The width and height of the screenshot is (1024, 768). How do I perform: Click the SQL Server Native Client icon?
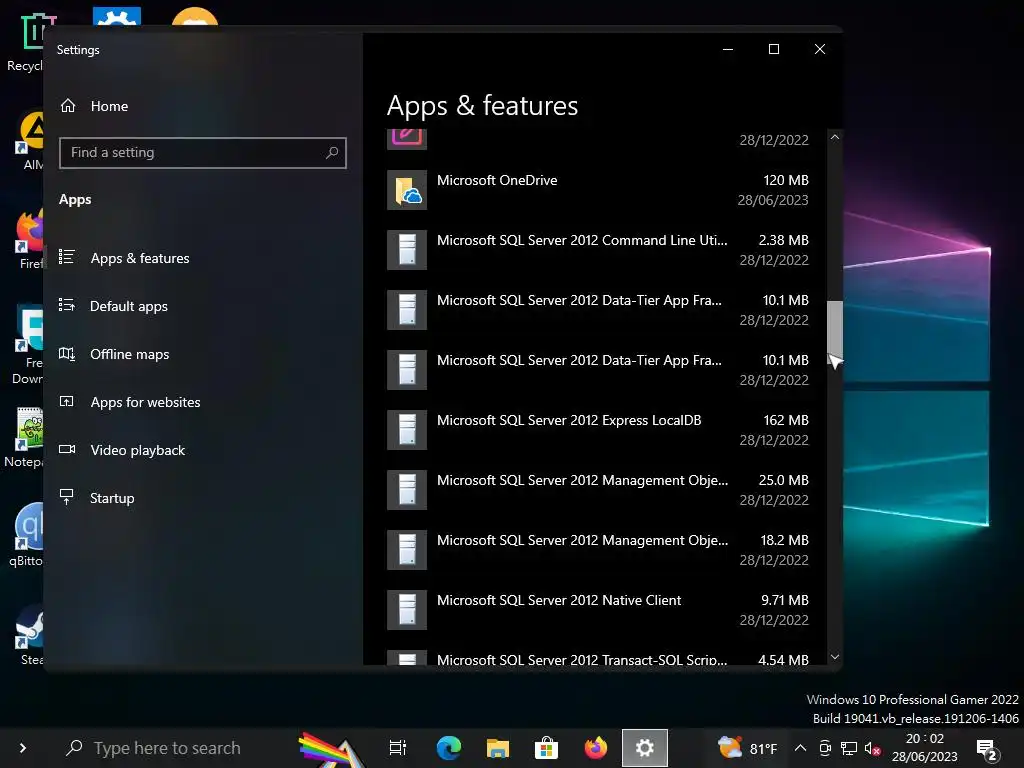(x=407, y=611)
